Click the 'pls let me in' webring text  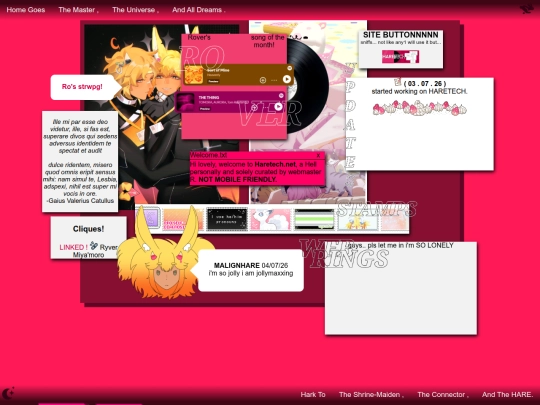[x=401, y=246]
